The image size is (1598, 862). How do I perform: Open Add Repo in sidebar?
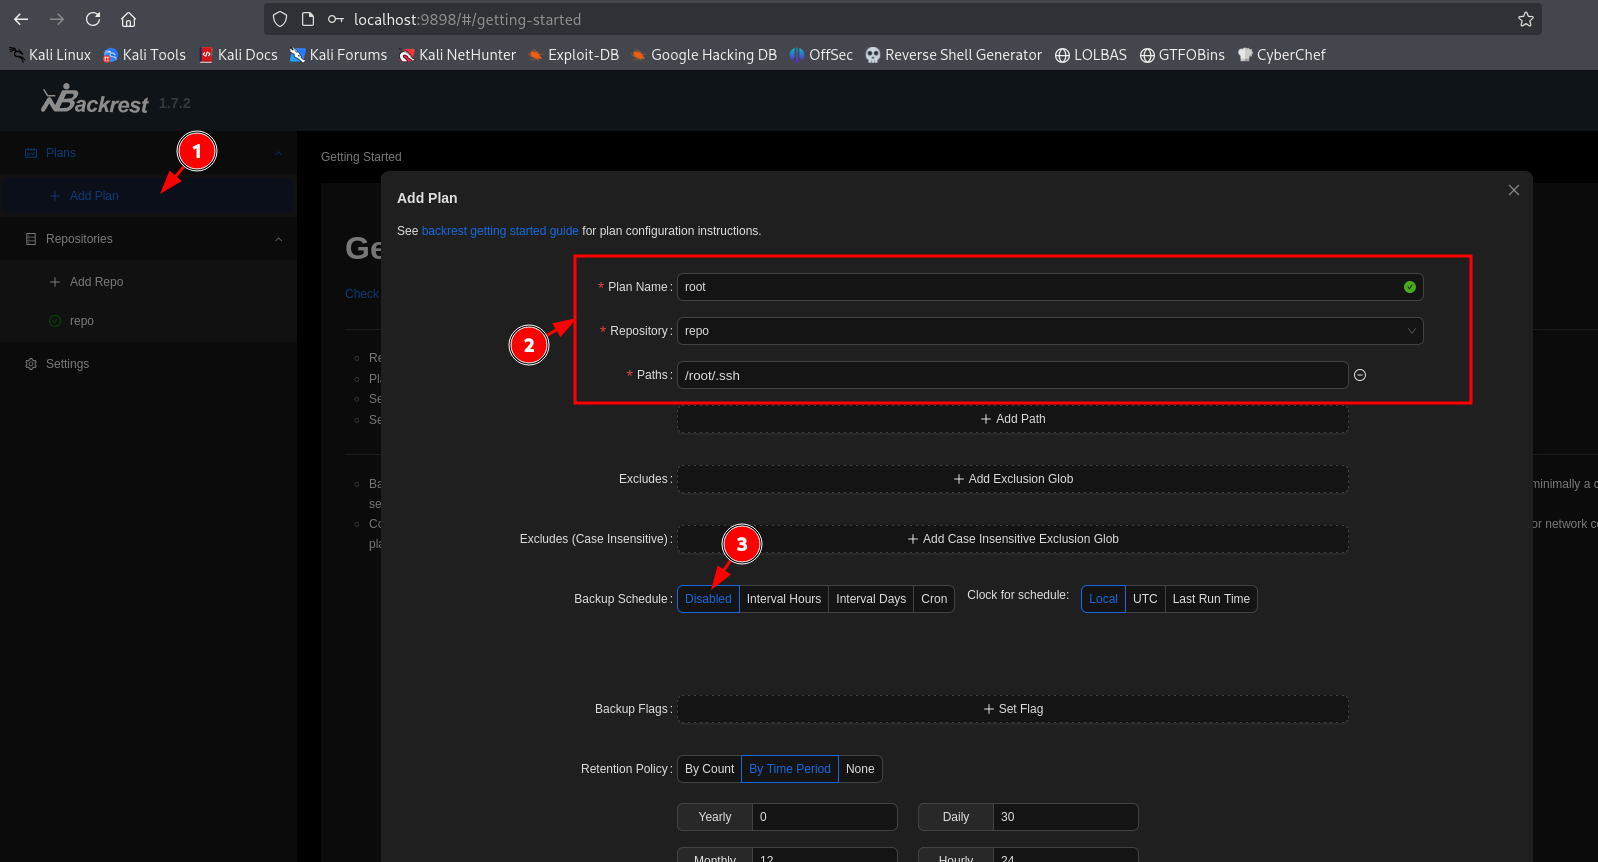coord(96,282)
